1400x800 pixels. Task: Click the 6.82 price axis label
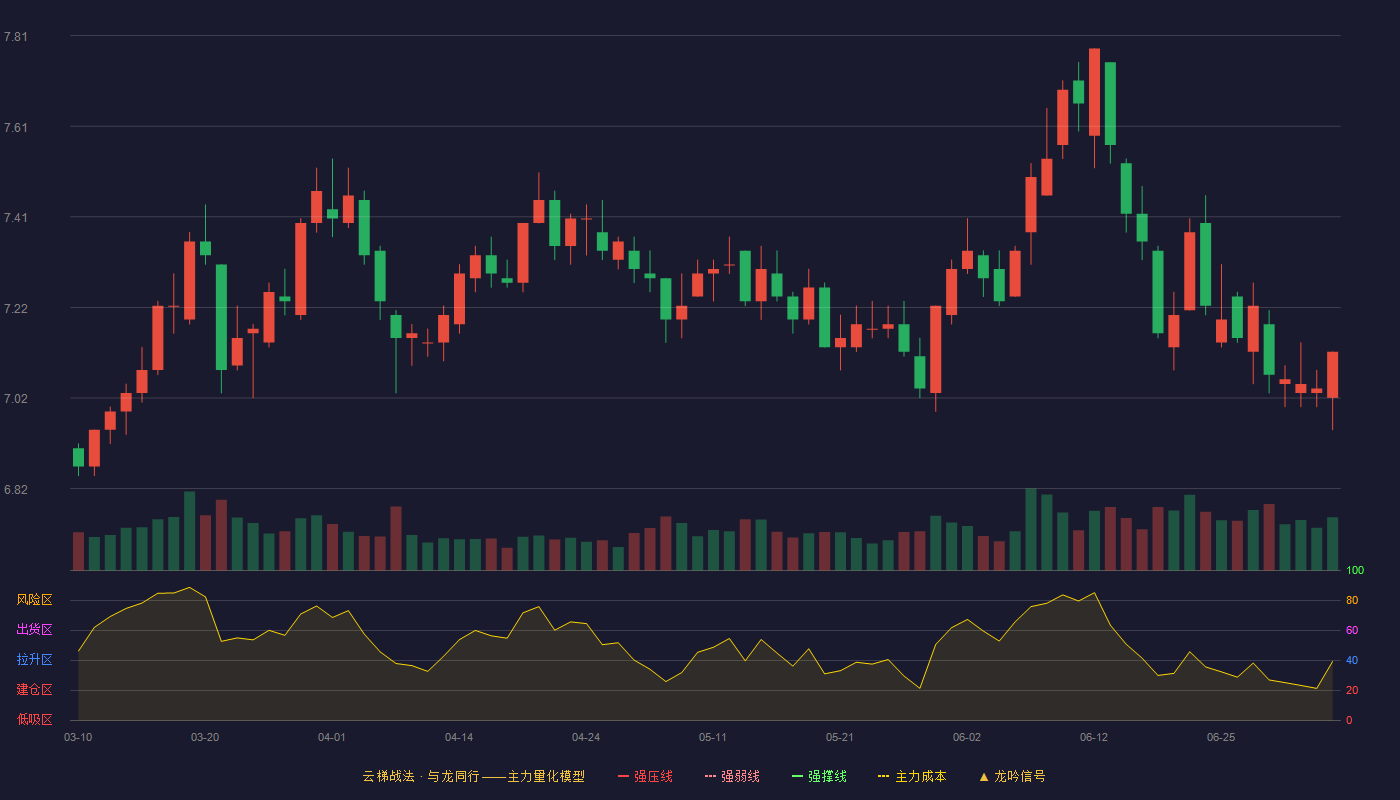(x=16, y=490)
